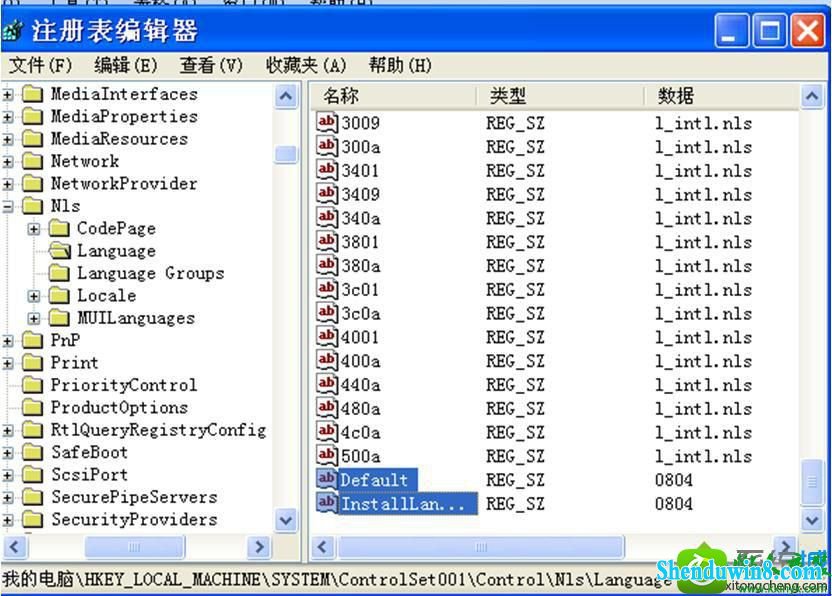The image size is (832, 596).
Task: Click the string icon of value 300a
Action: coord(327,146)
